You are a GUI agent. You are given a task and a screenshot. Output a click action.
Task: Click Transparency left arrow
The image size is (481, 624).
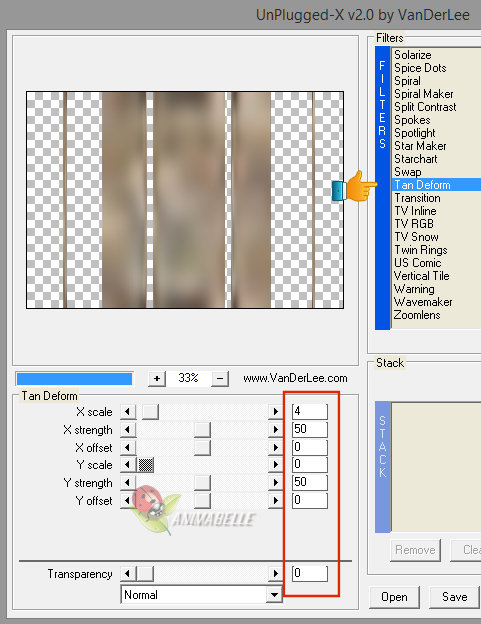click(x=128, y=574)
